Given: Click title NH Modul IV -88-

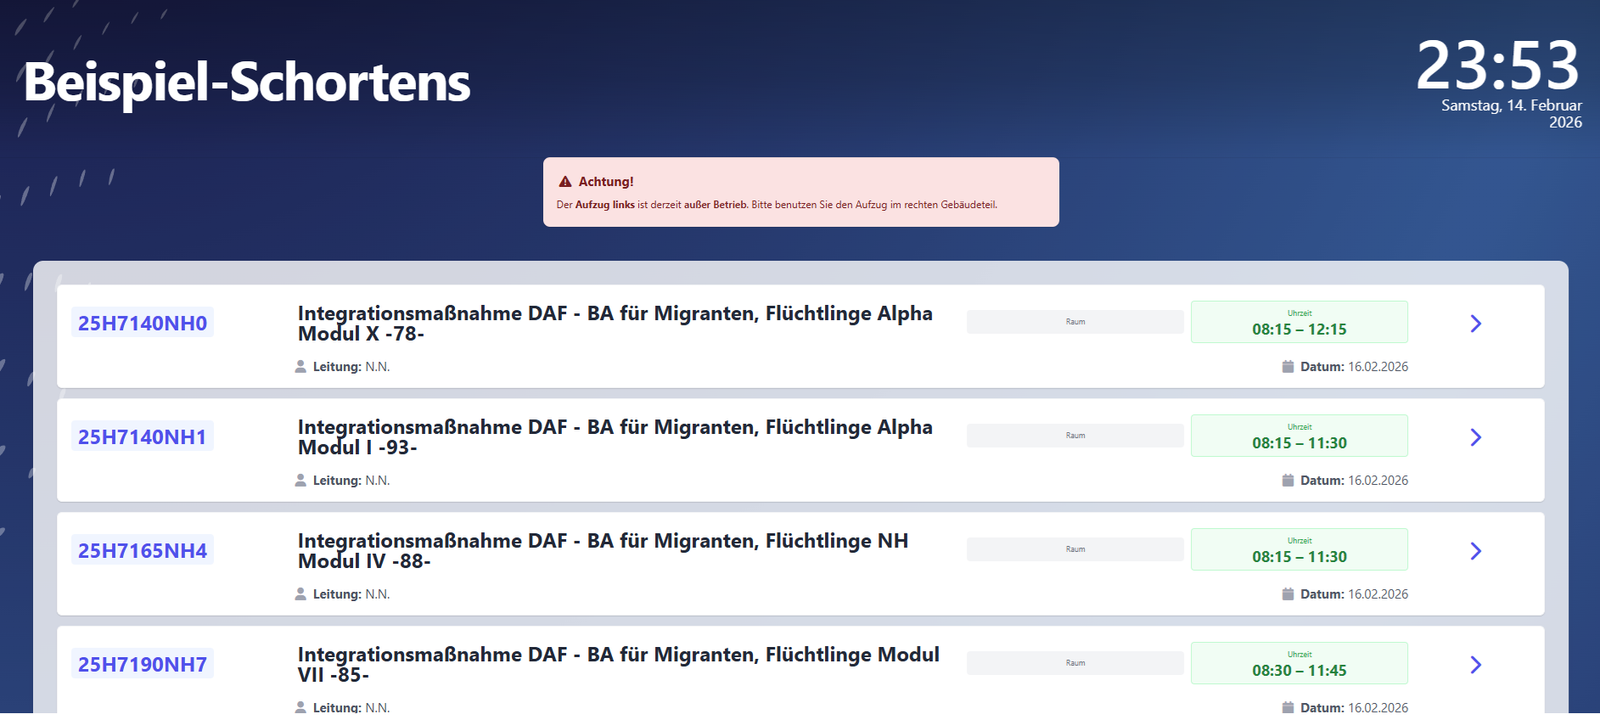Looking at the screenshot, I should pyautogui.click(x=603, y=551).
